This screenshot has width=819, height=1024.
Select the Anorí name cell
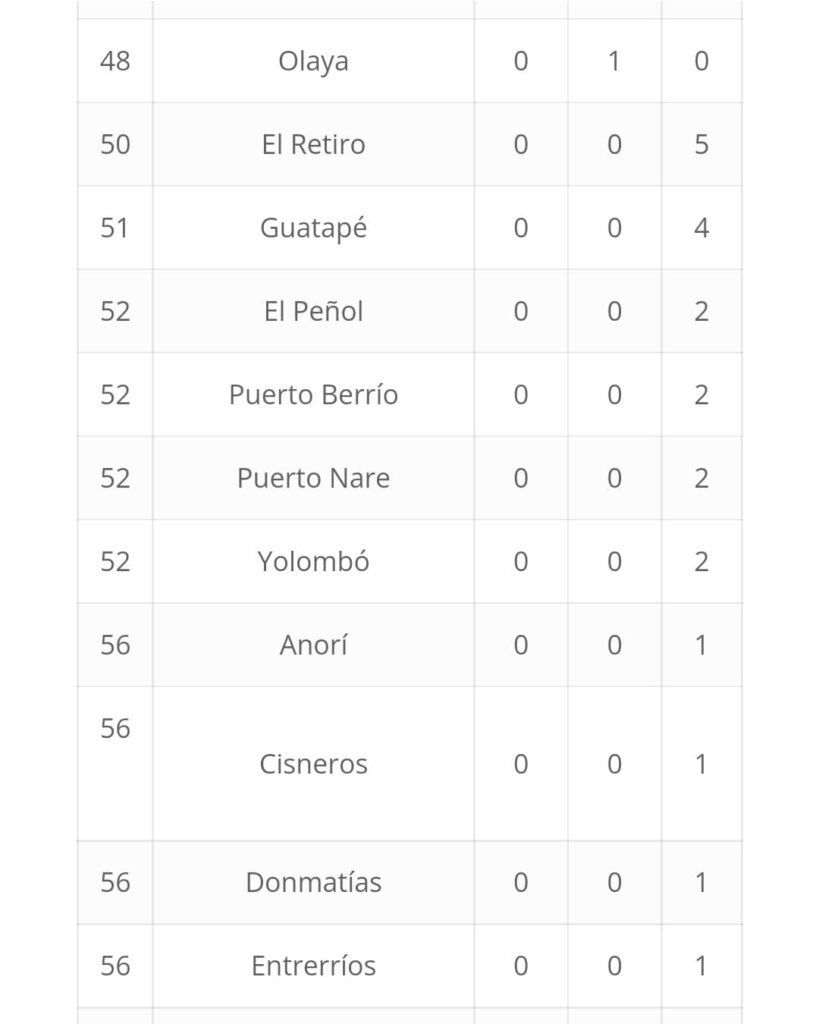click(313, 645)
